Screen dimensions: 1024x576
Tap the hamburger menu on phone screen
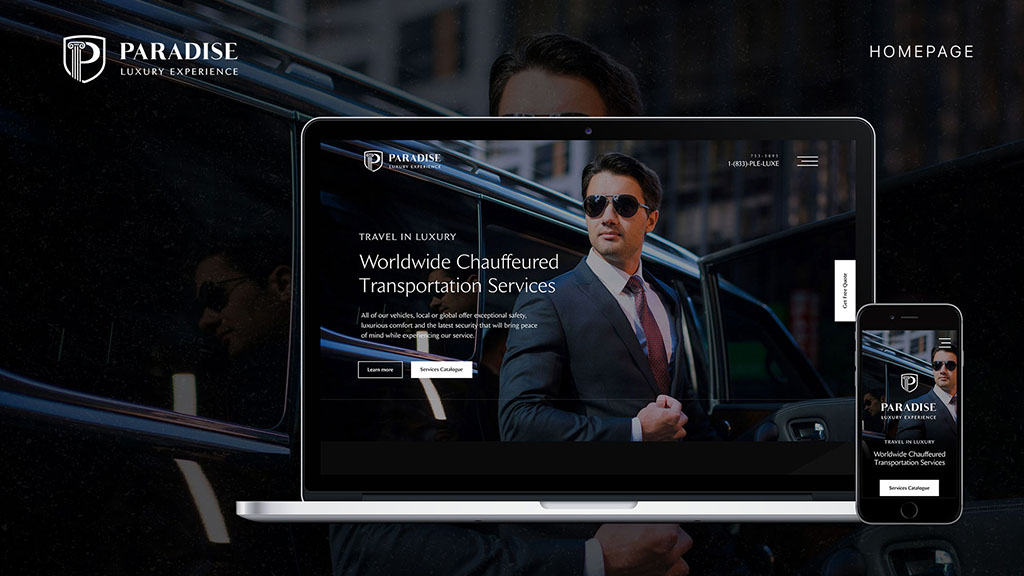click(944, 343)
